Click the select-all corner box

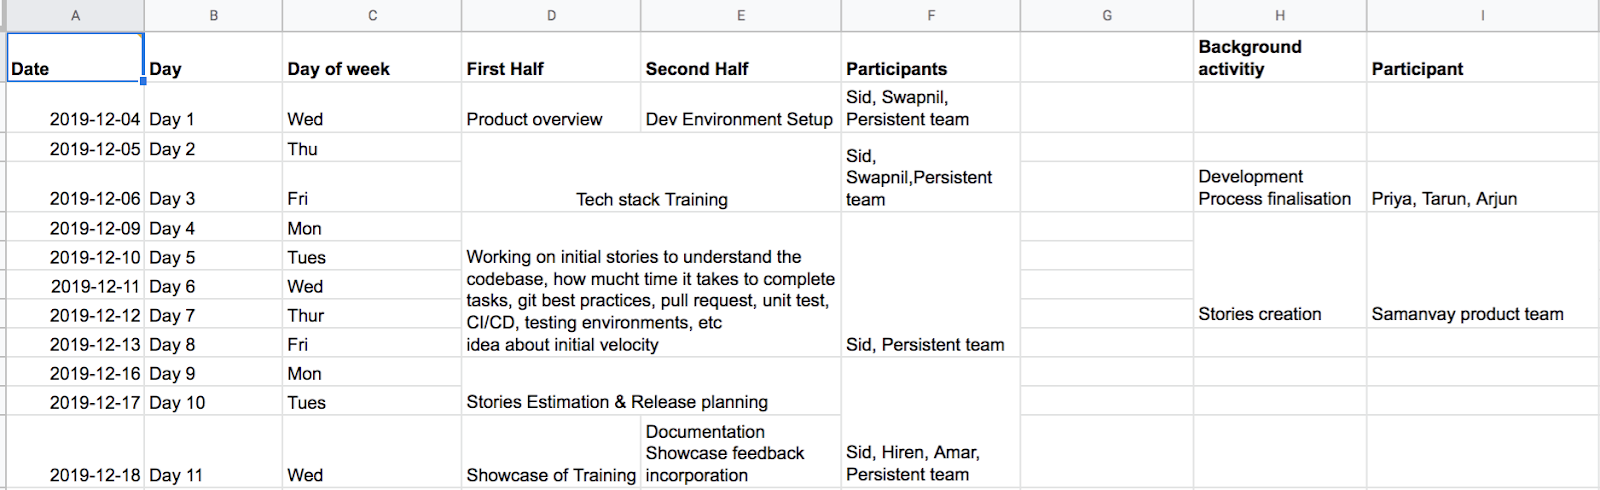point(3,15)
